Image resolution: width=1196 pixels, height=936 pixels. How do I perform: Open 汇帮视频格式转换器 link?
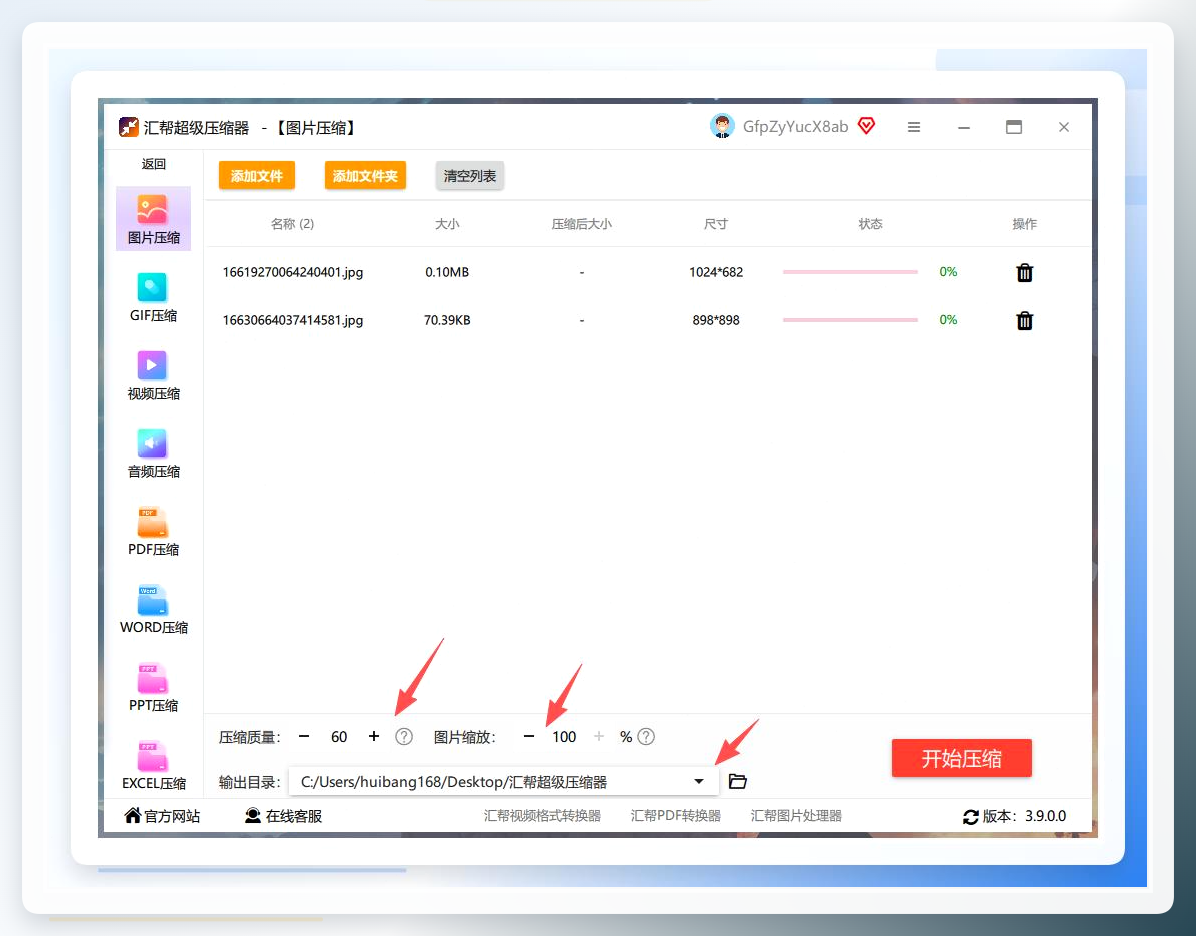click(542, 815)
